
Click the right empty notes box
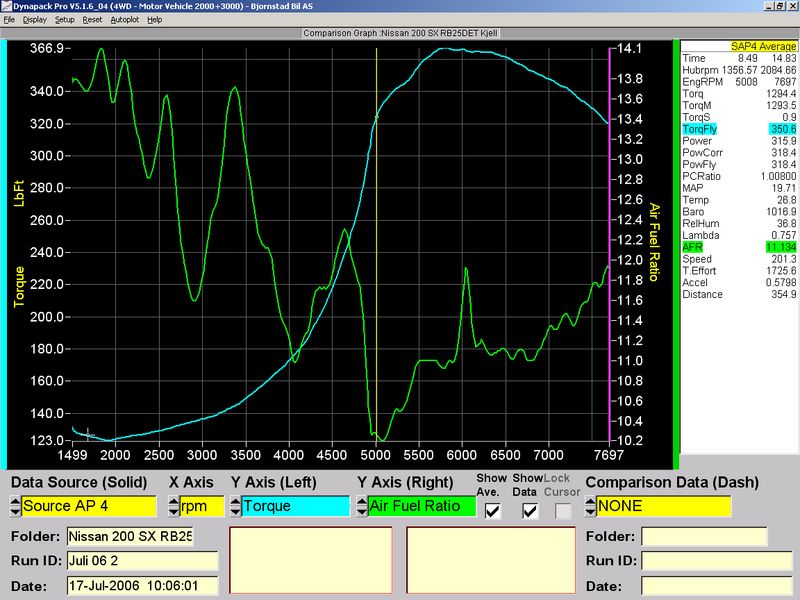[x=491, y=560]
